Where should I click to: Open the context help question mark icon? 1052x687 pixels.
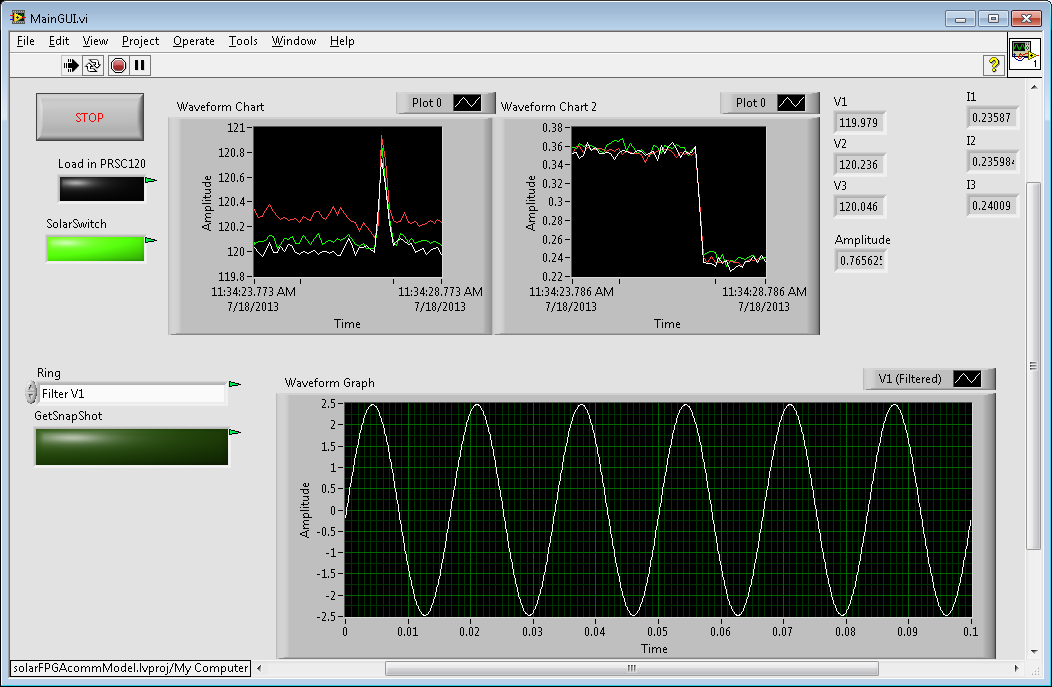tap(994, 65)
